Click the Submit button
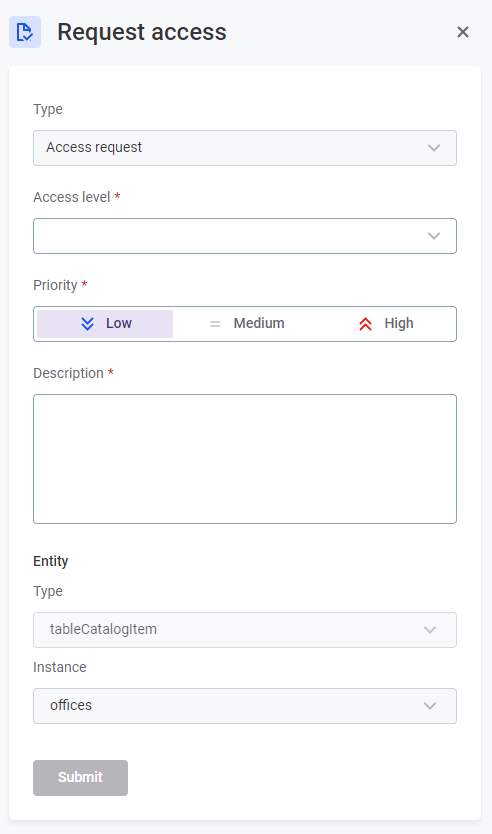The width and height of the screenshot is (492, 834). pyautogui.click(x=80, y=778)
